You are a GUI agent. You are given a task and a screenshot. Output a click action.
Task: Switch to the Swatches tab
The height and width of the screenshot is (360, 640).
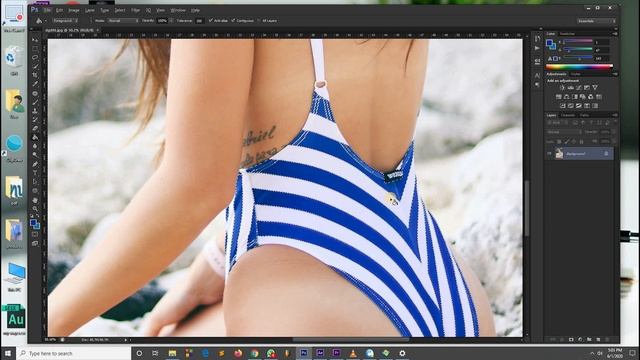567,34
